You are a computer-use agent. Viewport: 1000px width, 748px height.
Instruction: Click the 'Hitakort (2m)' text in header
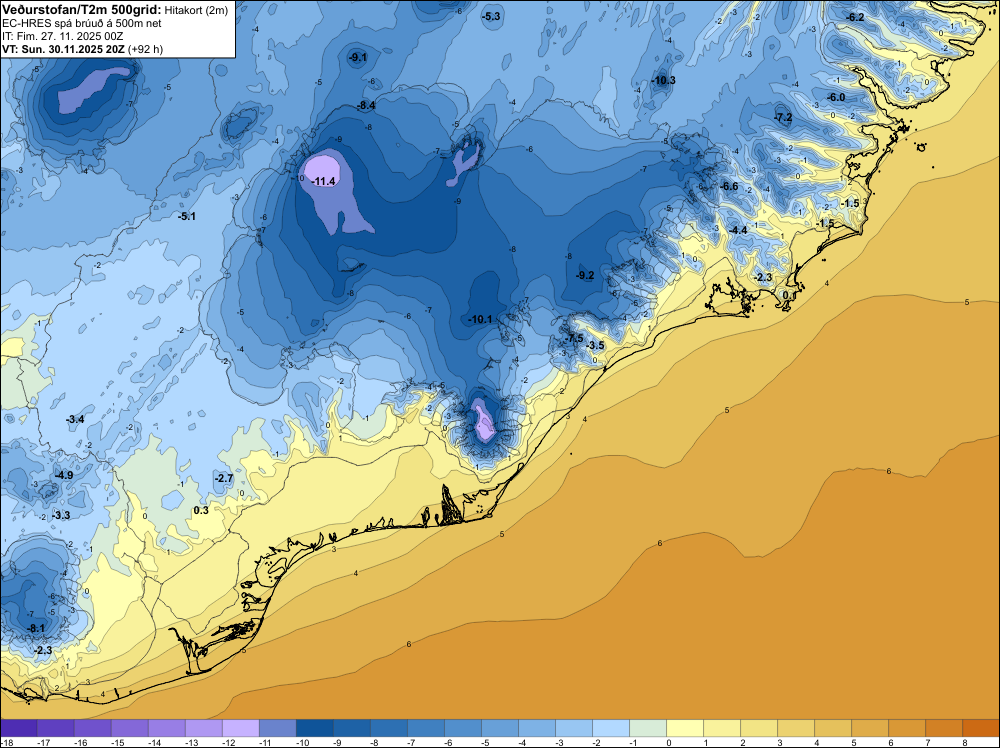point(196,10)
